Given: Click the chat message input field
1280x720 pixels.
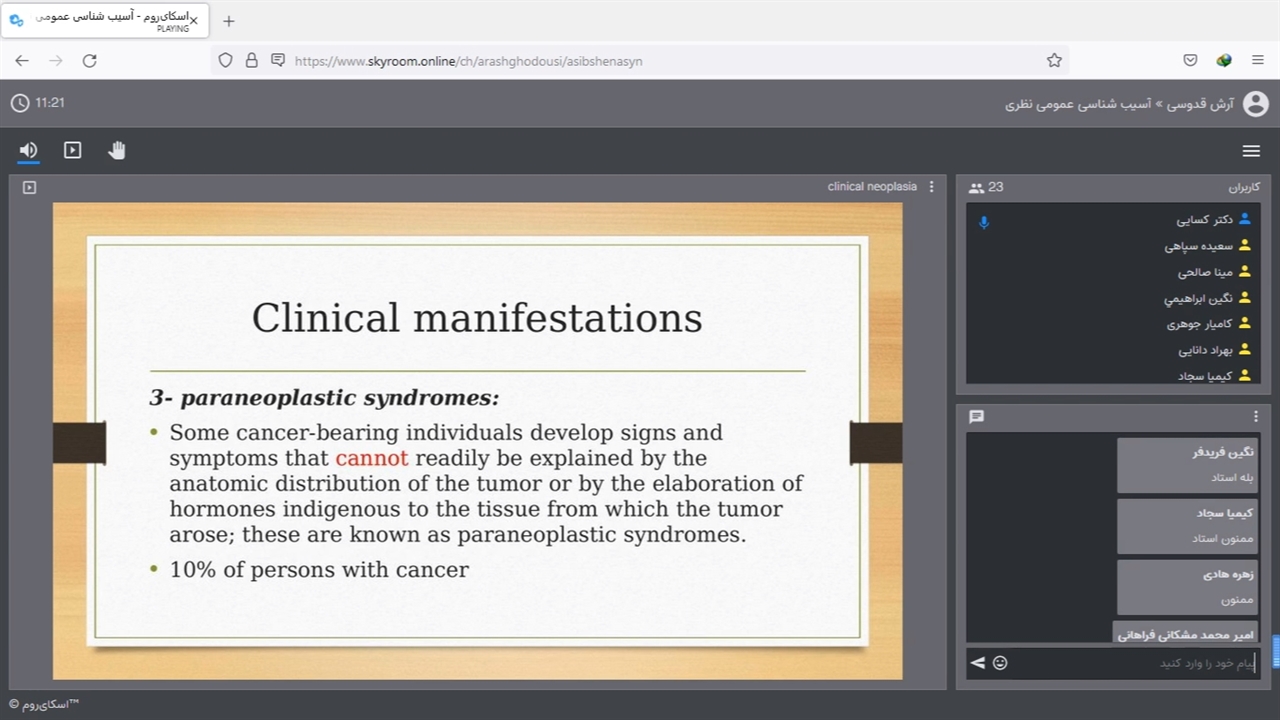Looking at the screenshot, I should [x=1130, y=663].
